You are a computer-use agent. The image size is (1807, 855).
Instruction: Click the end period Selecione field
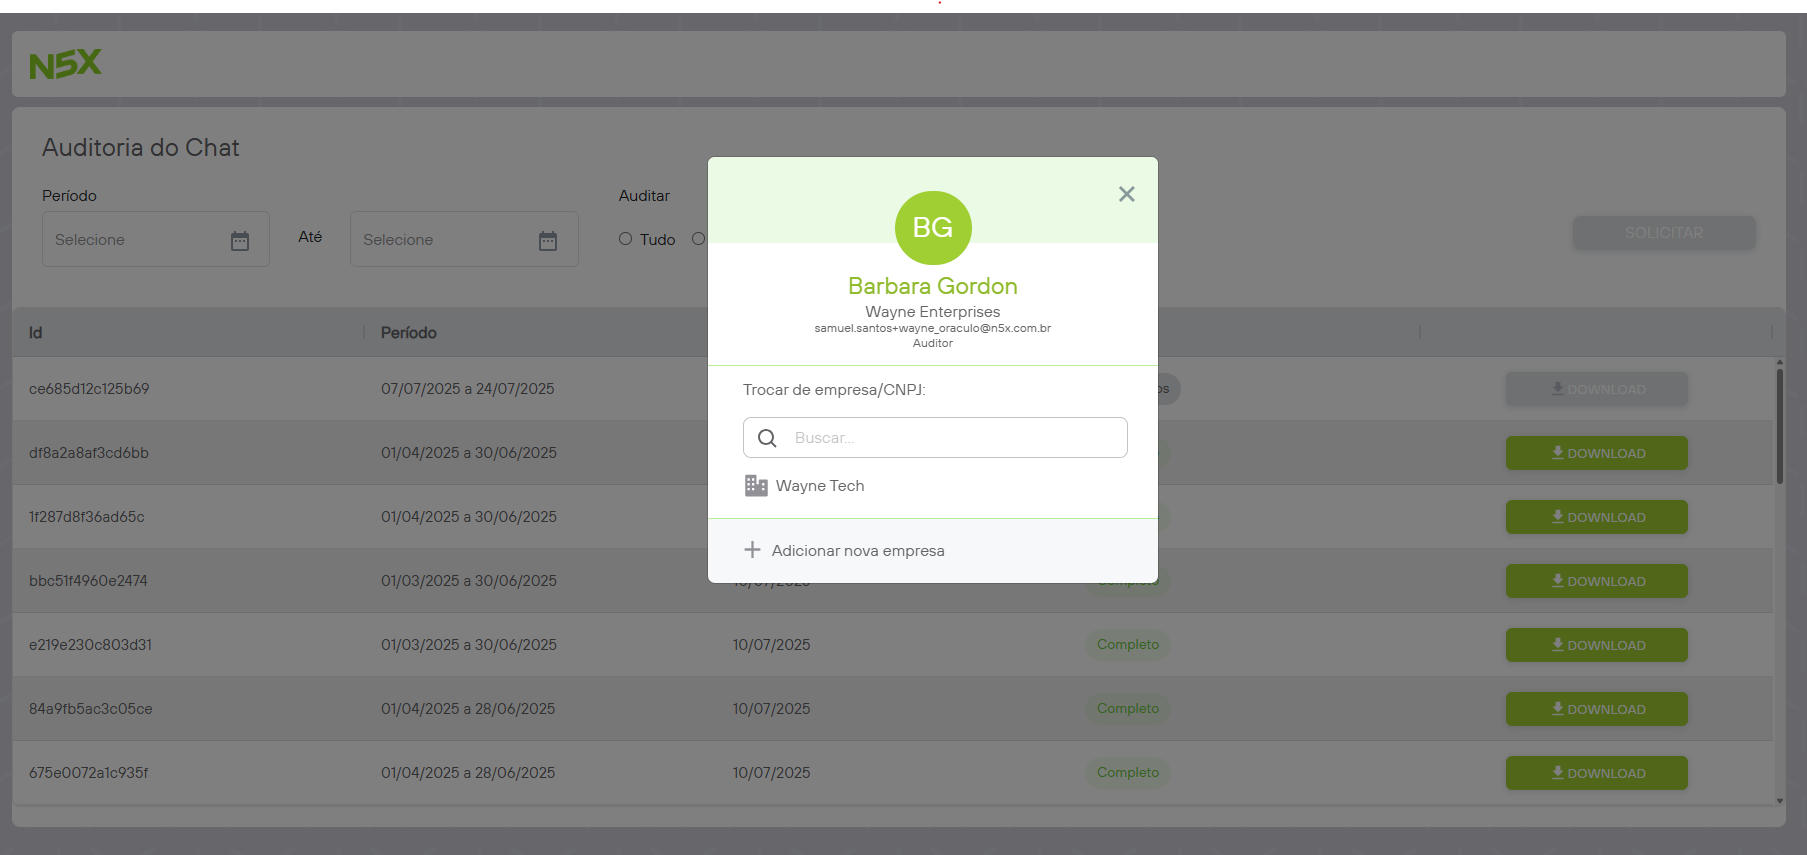(464, 239)
